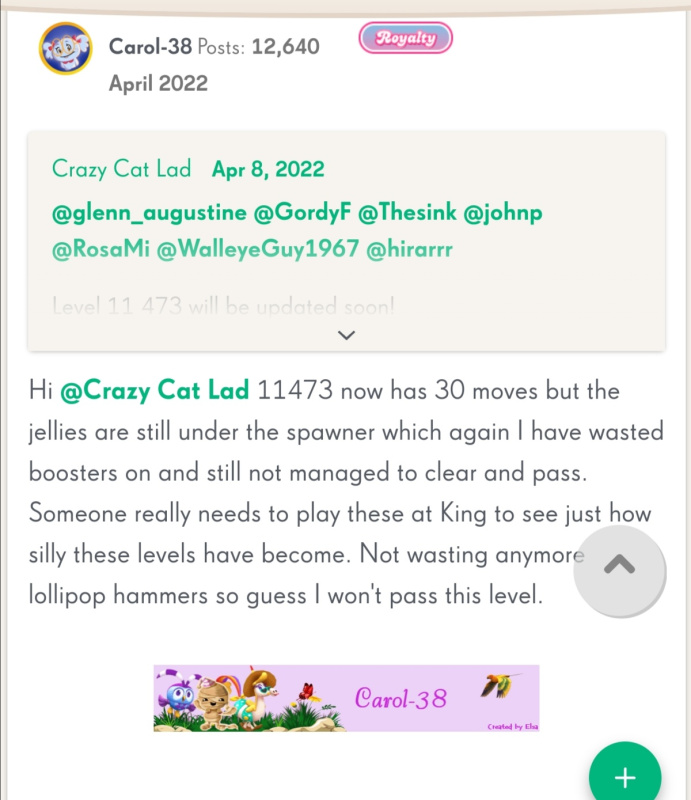Click the bird icon in signature banner
This screenshot has width=691, height=800.
click(498, 685)
